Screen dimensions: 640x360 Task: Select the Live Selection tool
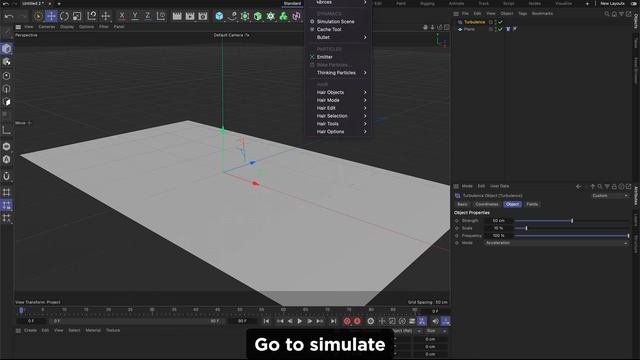point(38,16)
